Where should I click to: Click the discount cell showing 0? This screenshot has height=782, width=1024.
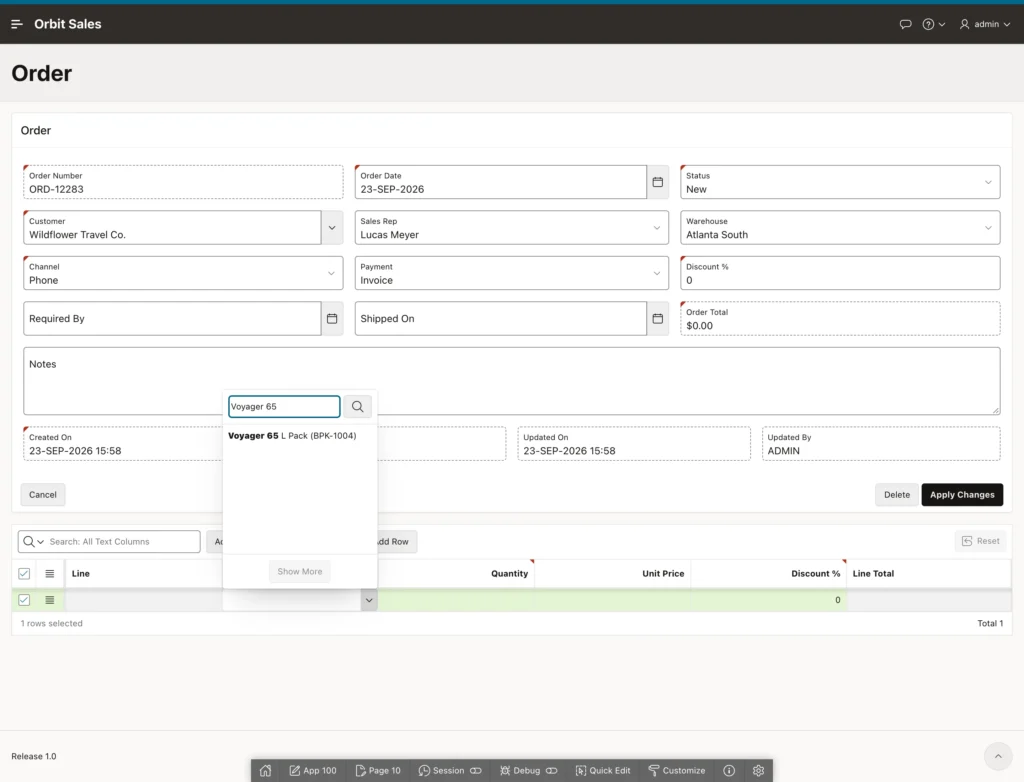click(769, 600)
